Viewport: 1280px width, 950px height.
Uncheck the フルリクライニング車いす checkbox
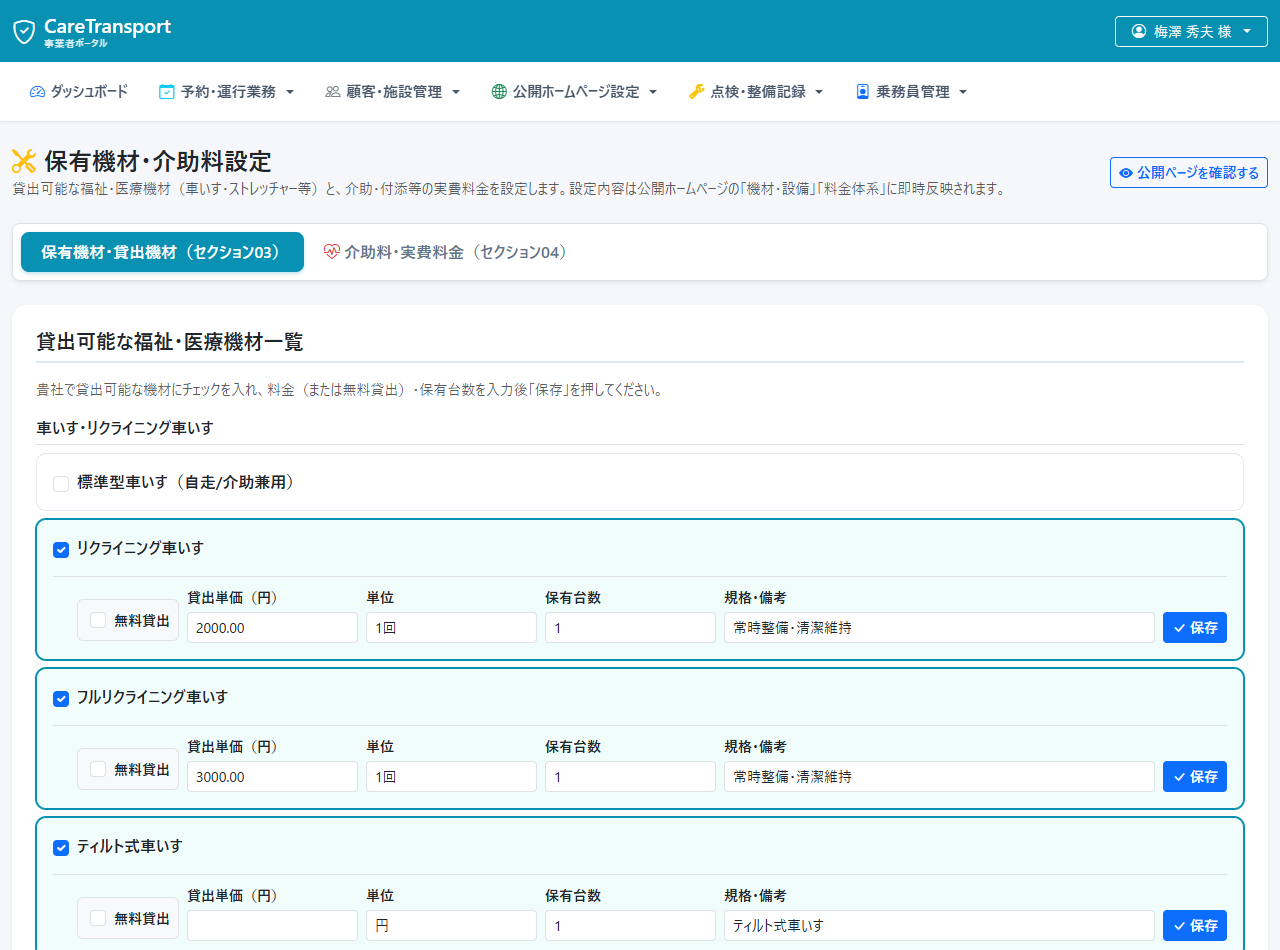(x=61, y=698)
